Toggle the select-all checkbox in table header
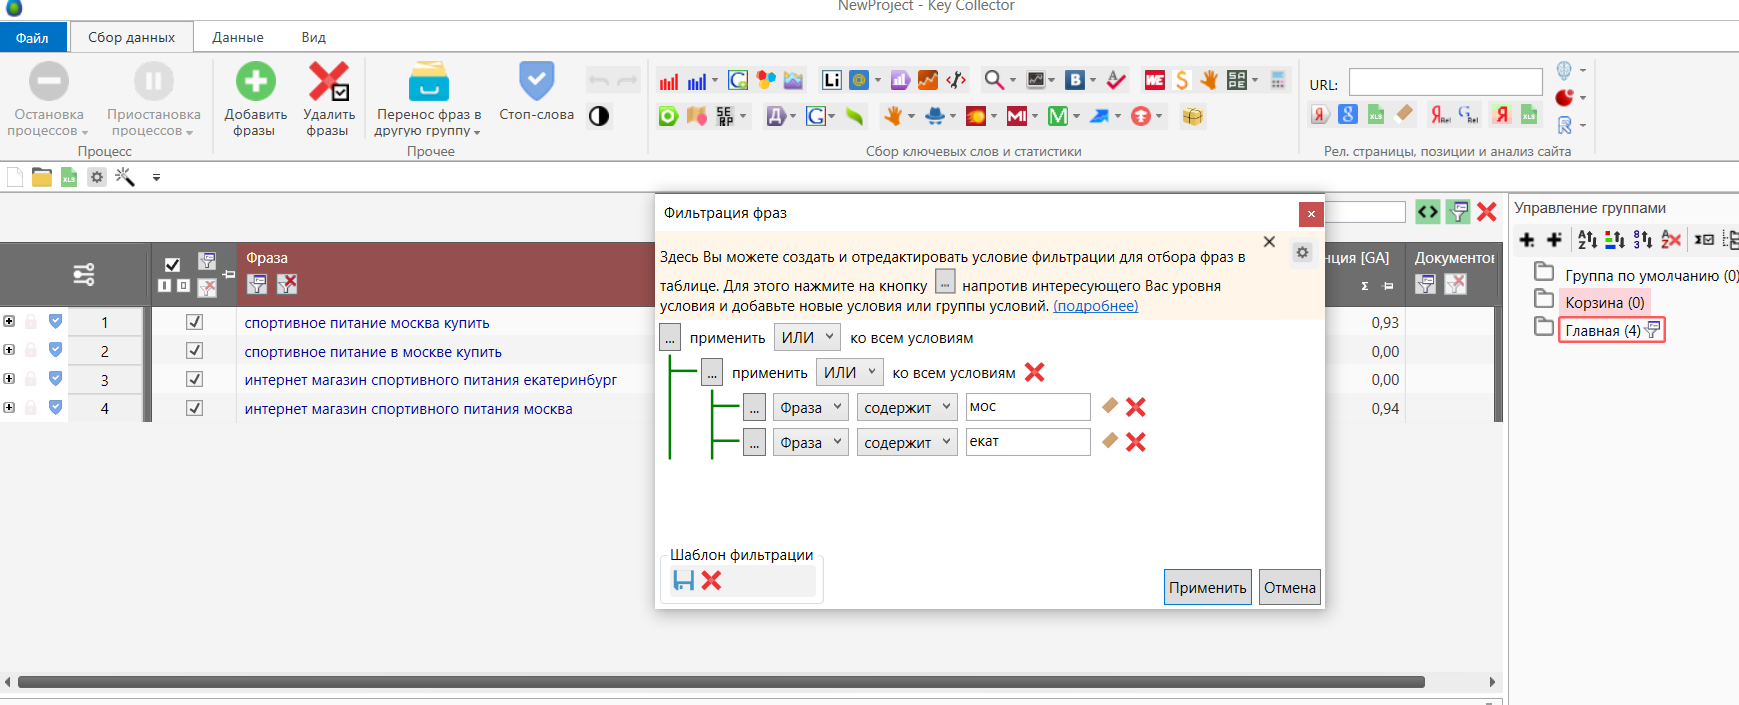This screenshot has height=705, width=1739. pos(172,265)
